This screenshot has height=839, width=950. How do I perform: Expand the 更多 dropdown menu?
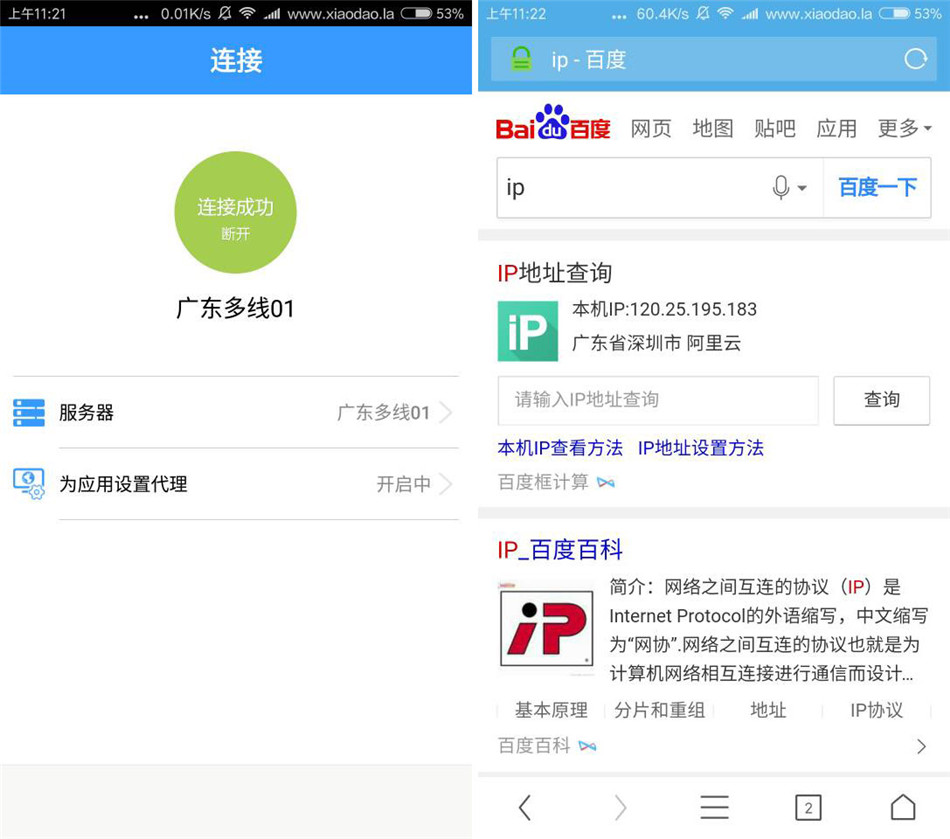pos(905,128)
